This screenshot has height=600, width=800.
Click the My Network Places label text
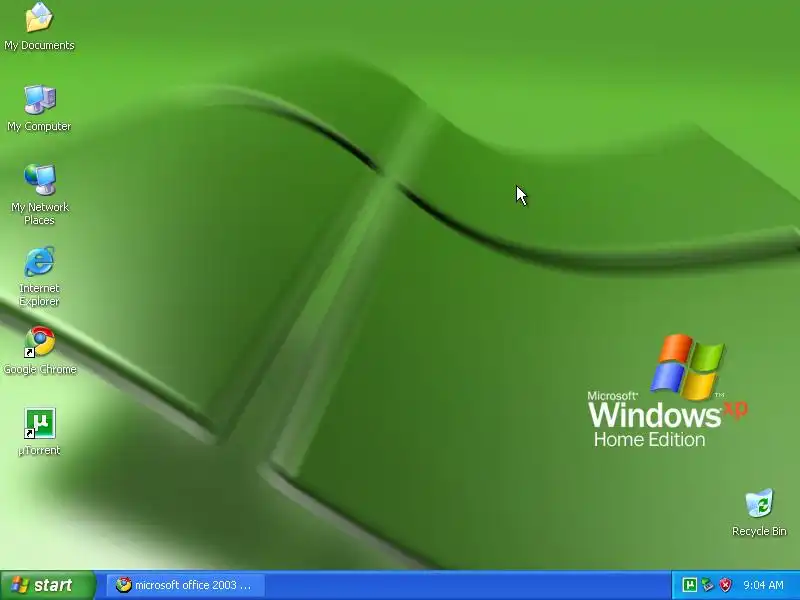click(40, 214)
